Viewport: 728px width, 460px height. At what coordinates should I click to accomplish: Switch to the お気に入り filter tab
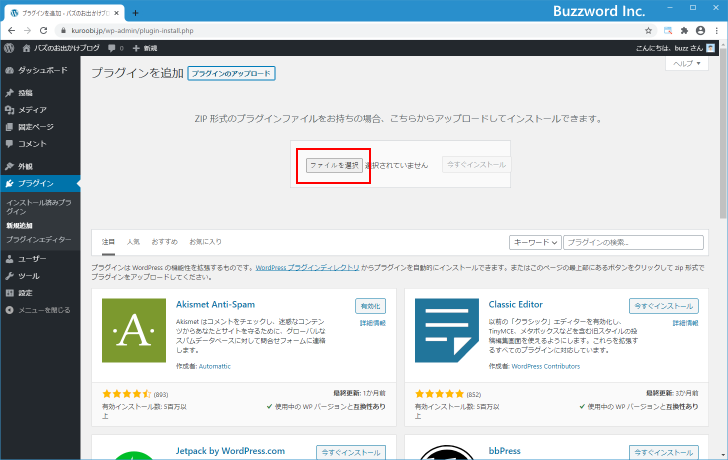coord(205,242)
